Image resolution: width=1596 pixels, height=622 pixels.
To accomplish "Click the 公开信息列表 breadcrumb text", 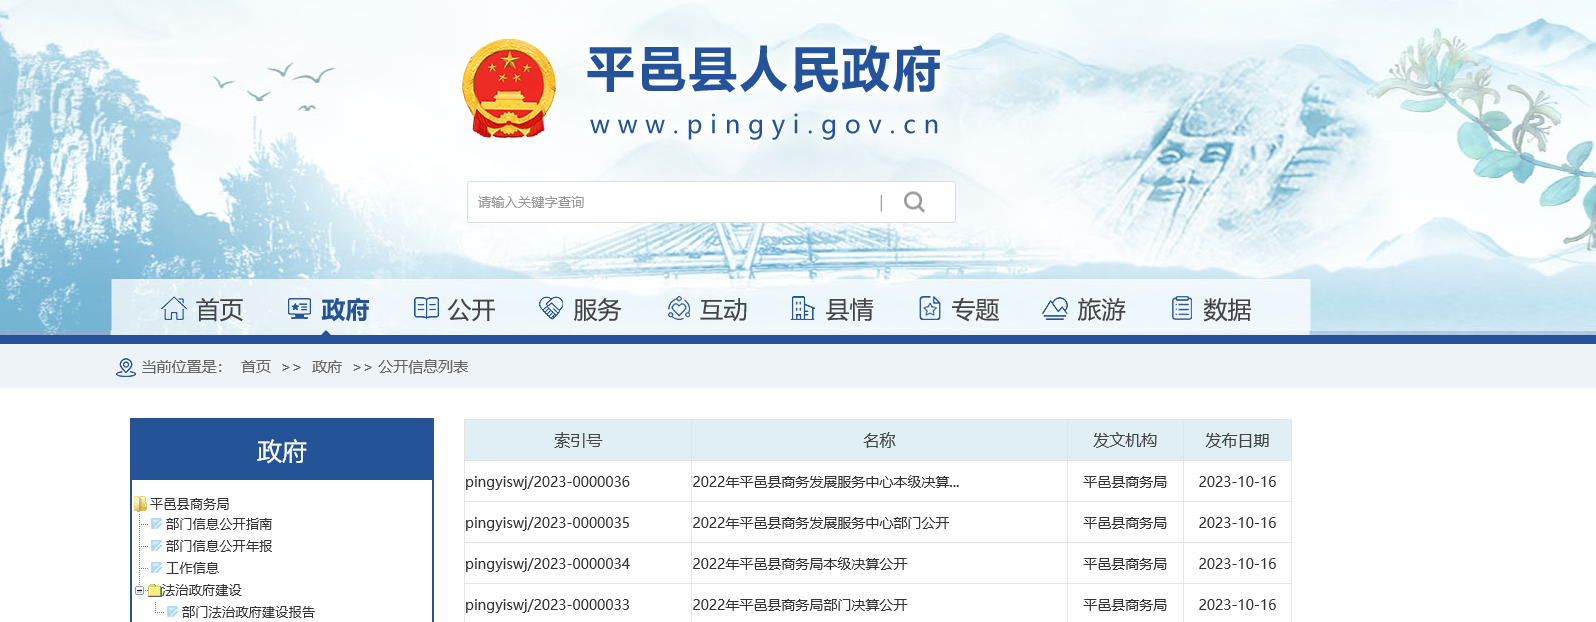I will 423,367.
